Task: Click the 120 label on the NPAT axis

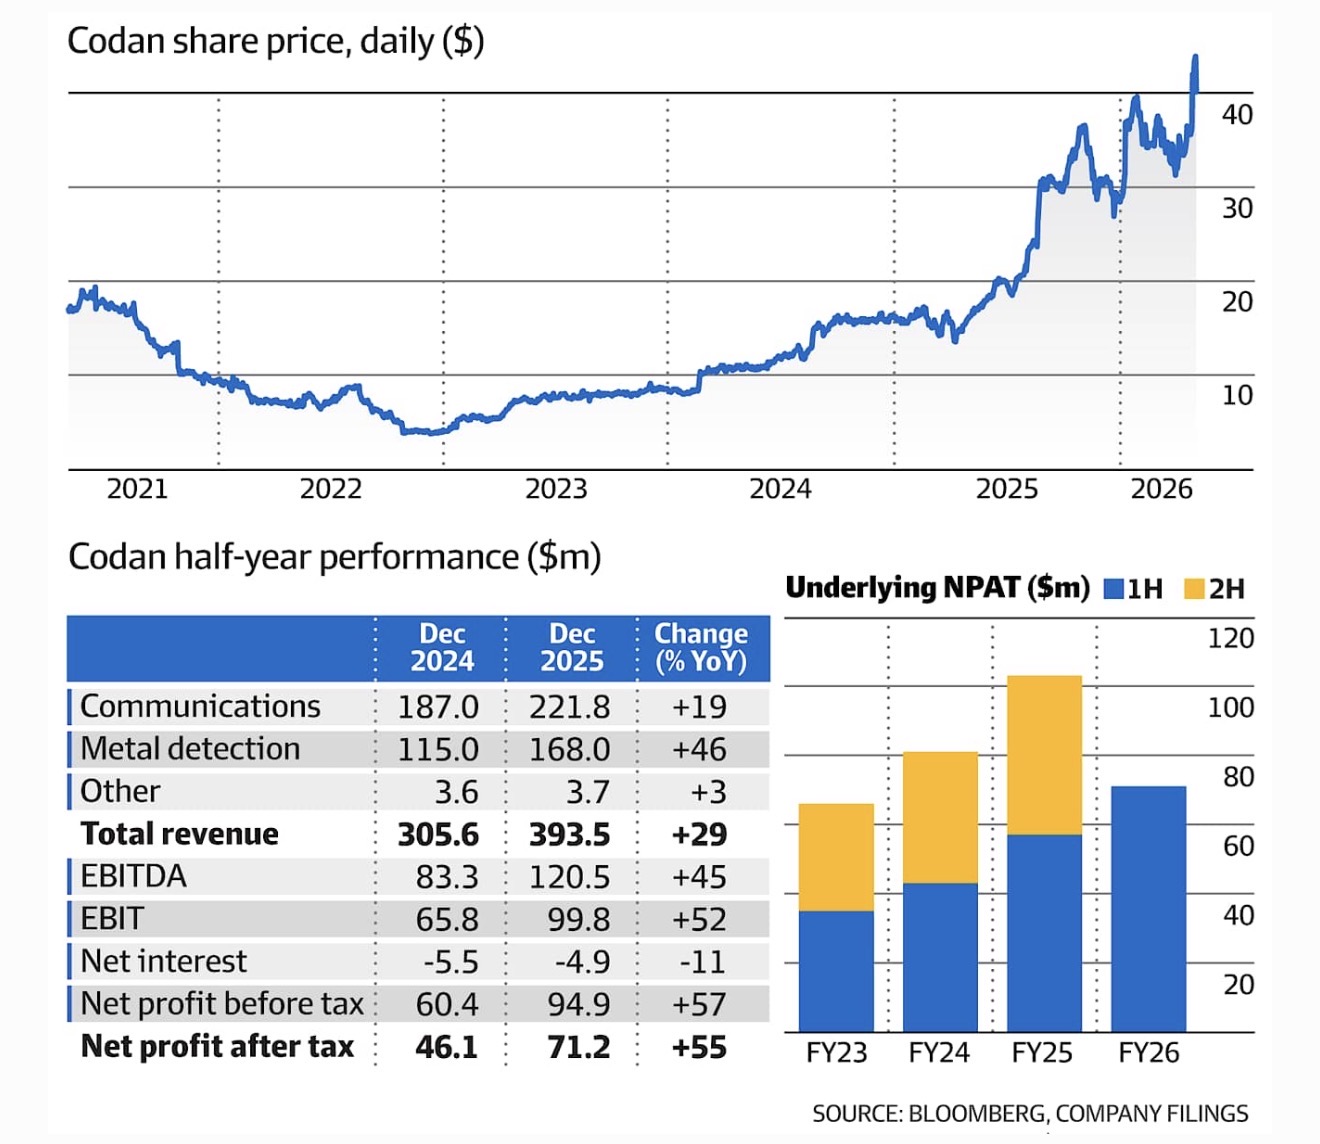Action: tap(1230, 638)
